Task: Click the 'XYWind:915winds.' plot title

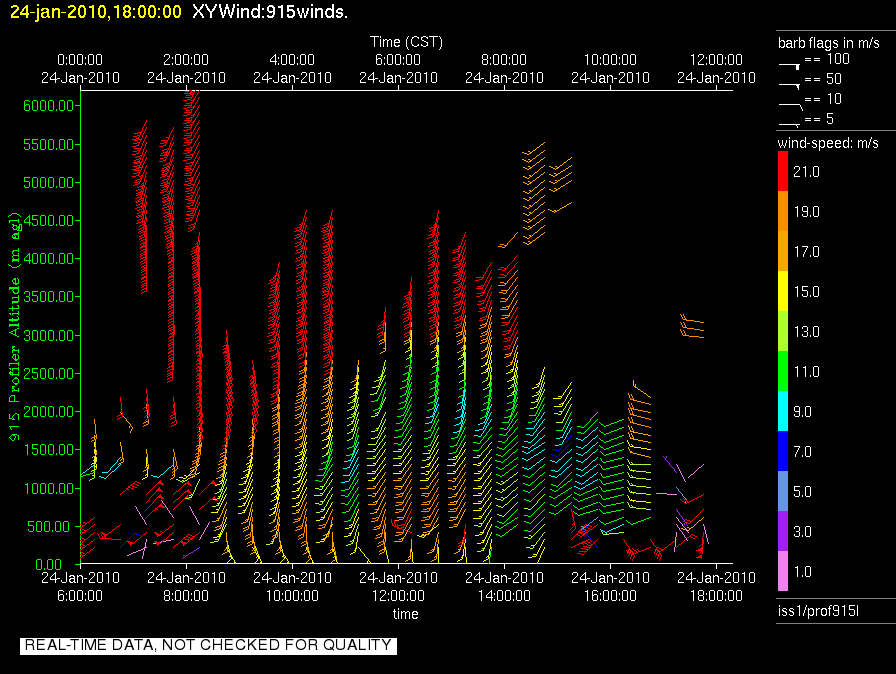Action: [x=270, y=11]
